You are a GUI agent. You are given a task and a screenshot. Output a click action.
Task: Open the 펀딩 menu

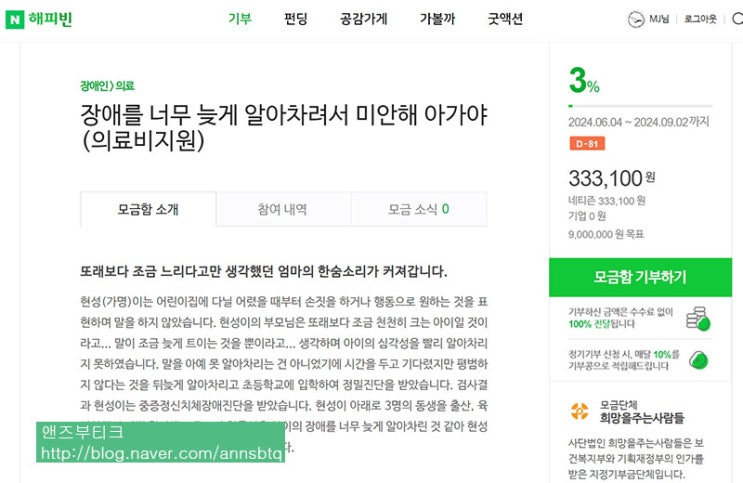[x=296, y=19]
